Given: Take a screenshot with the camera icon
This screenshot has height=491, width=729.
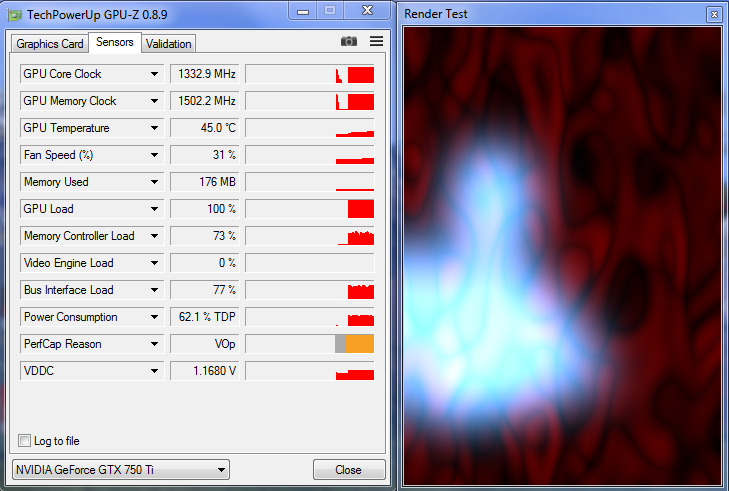Looking at the screenshot, I should (349, 41).
